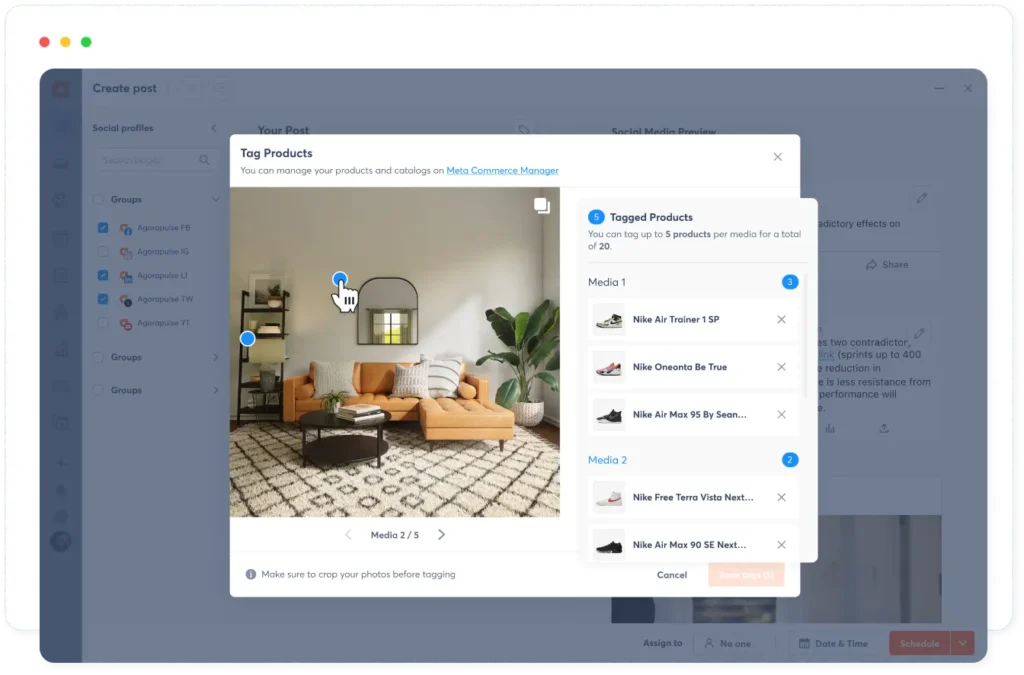Click the Nike Free Terra Vista thumbnail
Image resolution: width=1024 pixels, height=675 pixels.
[609, 498]
